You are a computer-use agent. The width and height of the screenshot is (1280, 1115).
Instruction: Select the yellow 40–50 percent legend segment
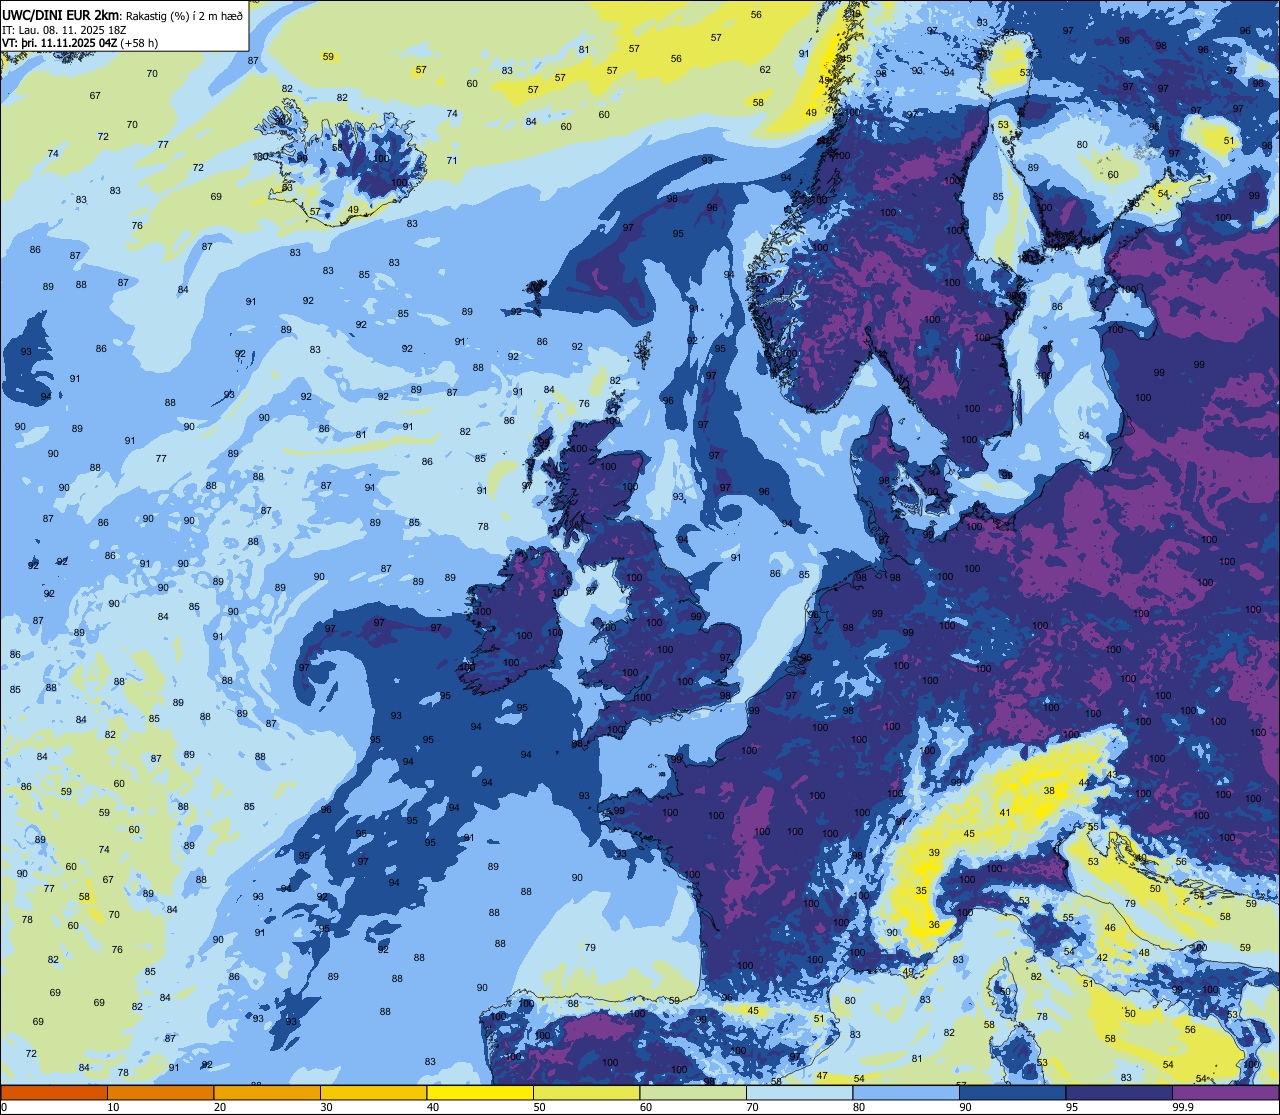(480, 1092)
